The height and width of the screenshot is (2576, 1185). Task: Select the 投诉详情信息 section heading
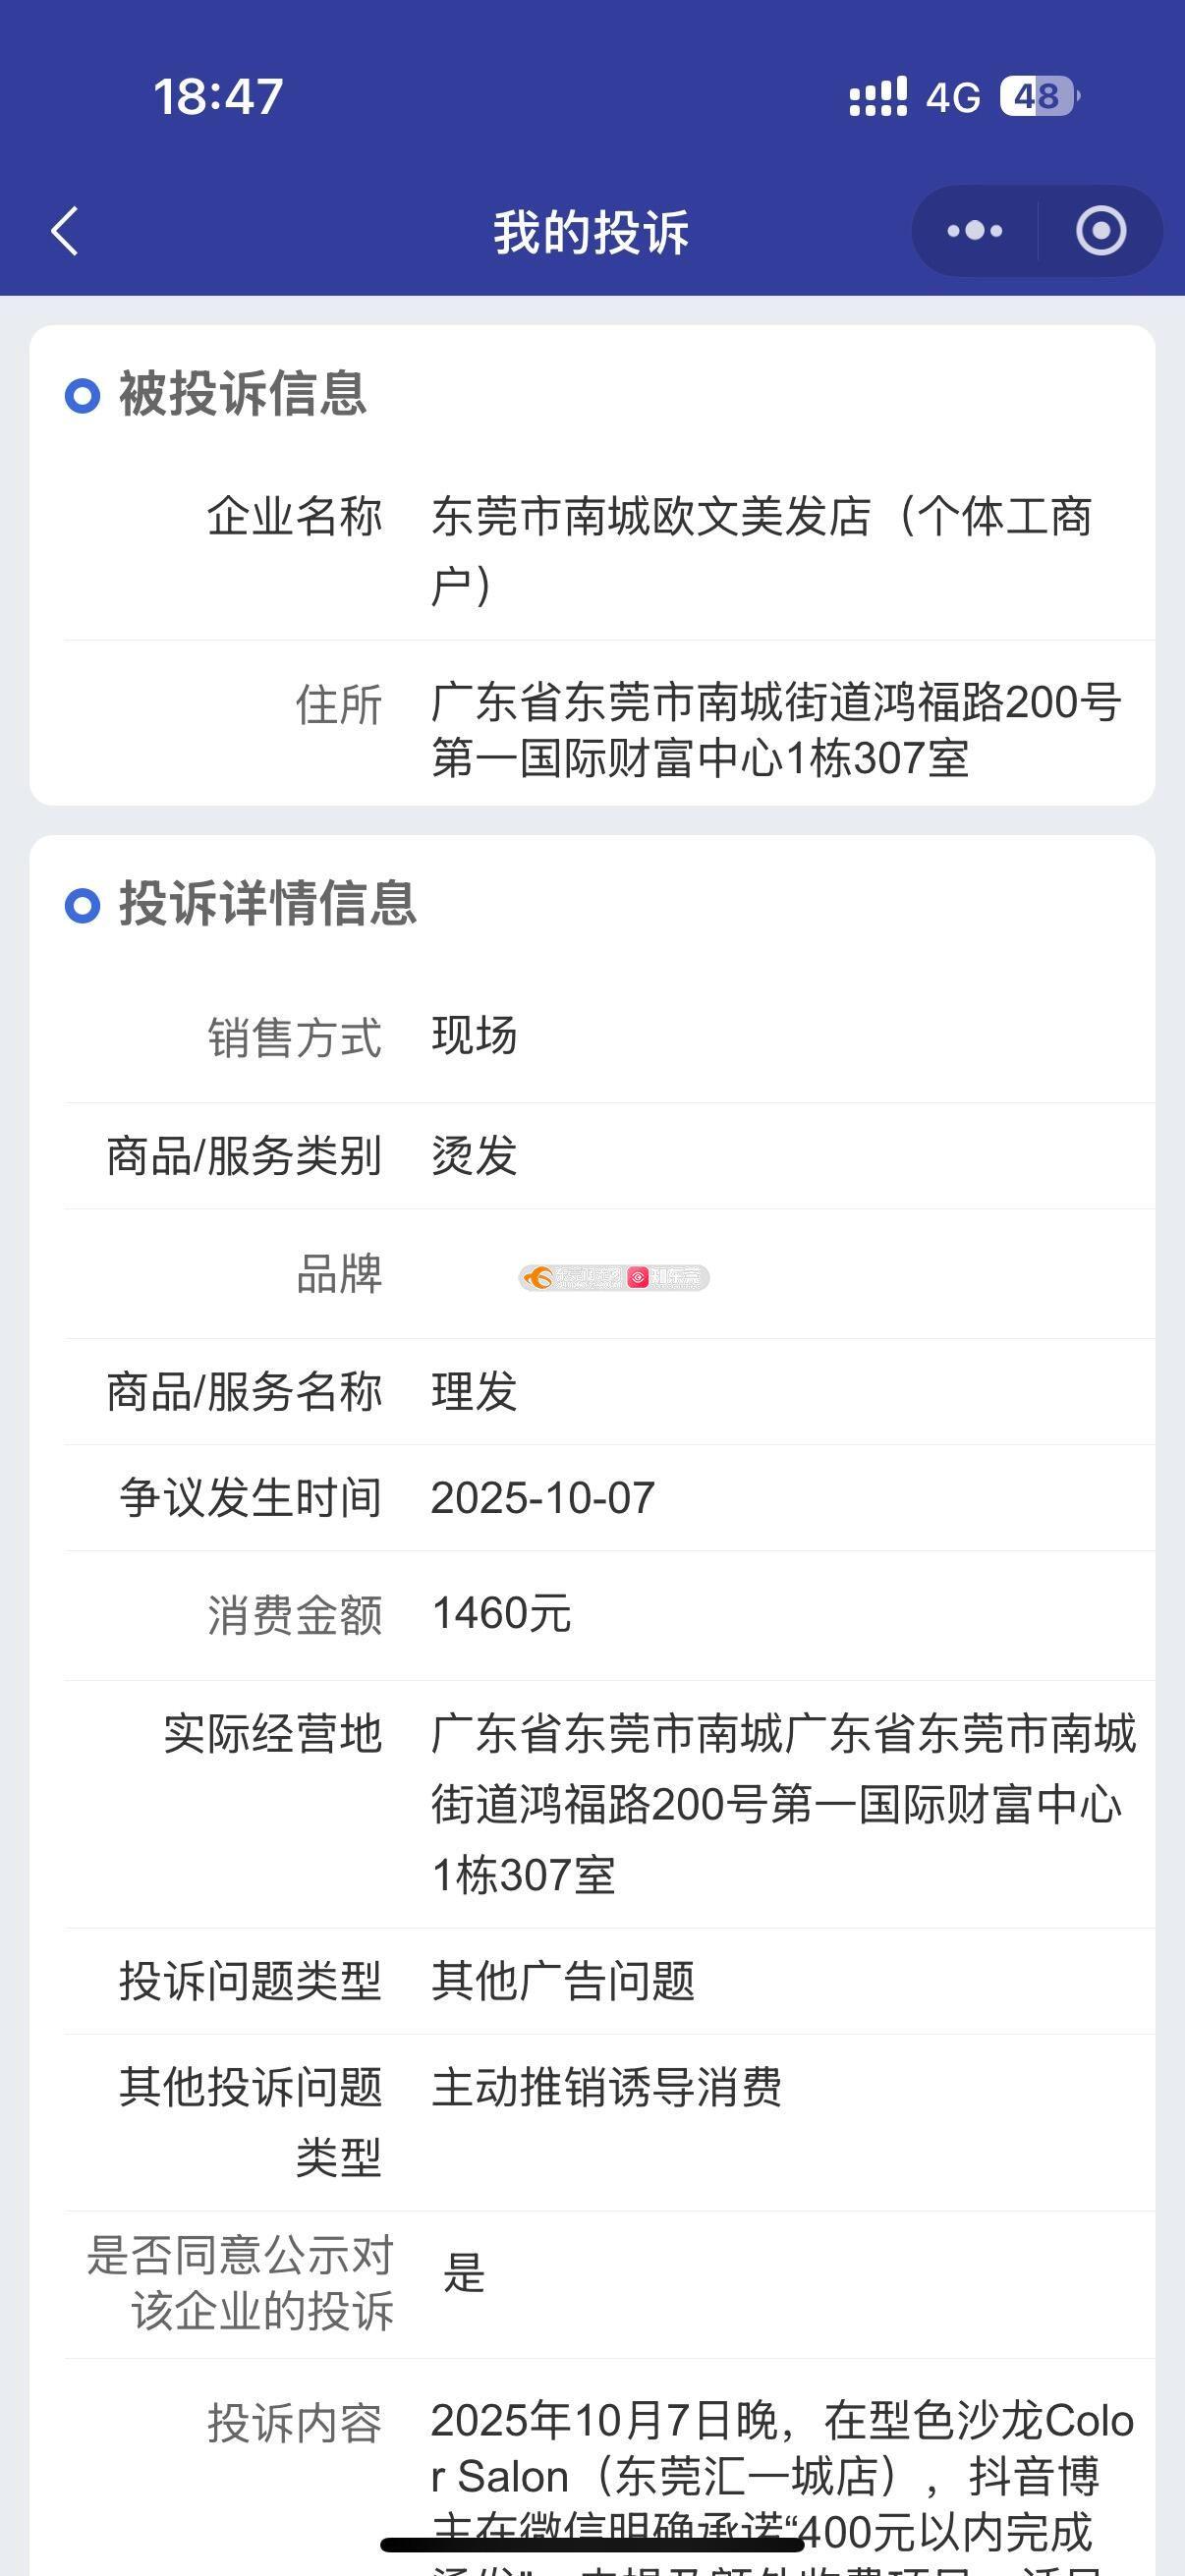[268, 904]
